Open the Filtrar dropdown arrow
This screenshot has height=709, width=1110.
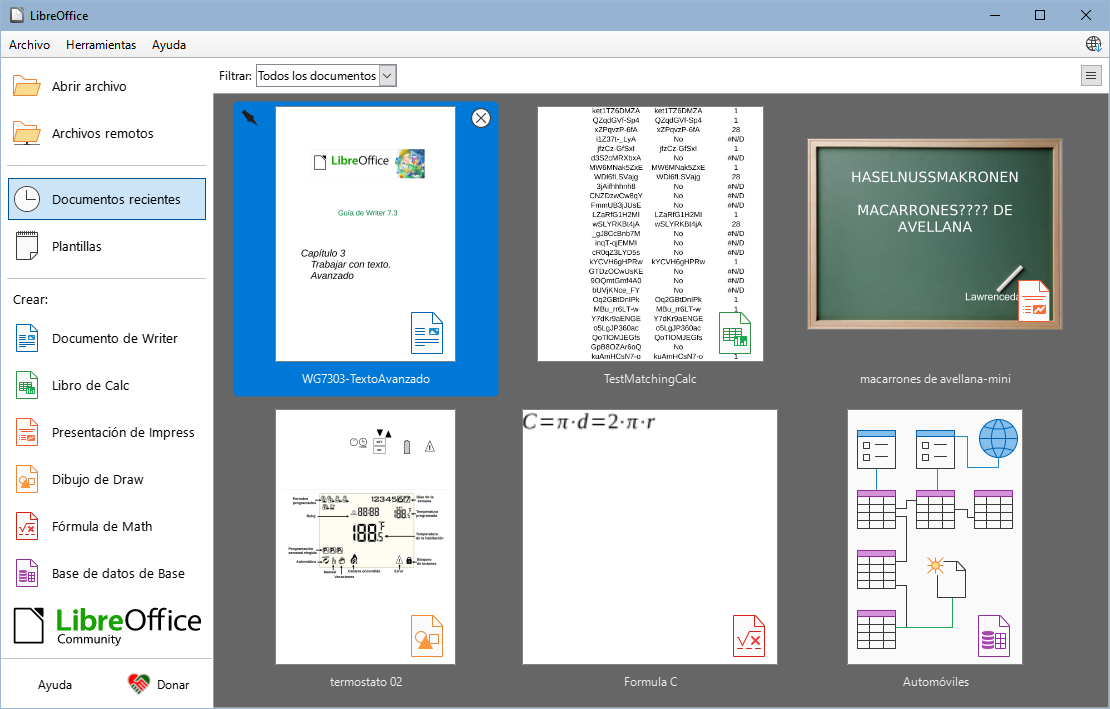[x=387, y=76]
